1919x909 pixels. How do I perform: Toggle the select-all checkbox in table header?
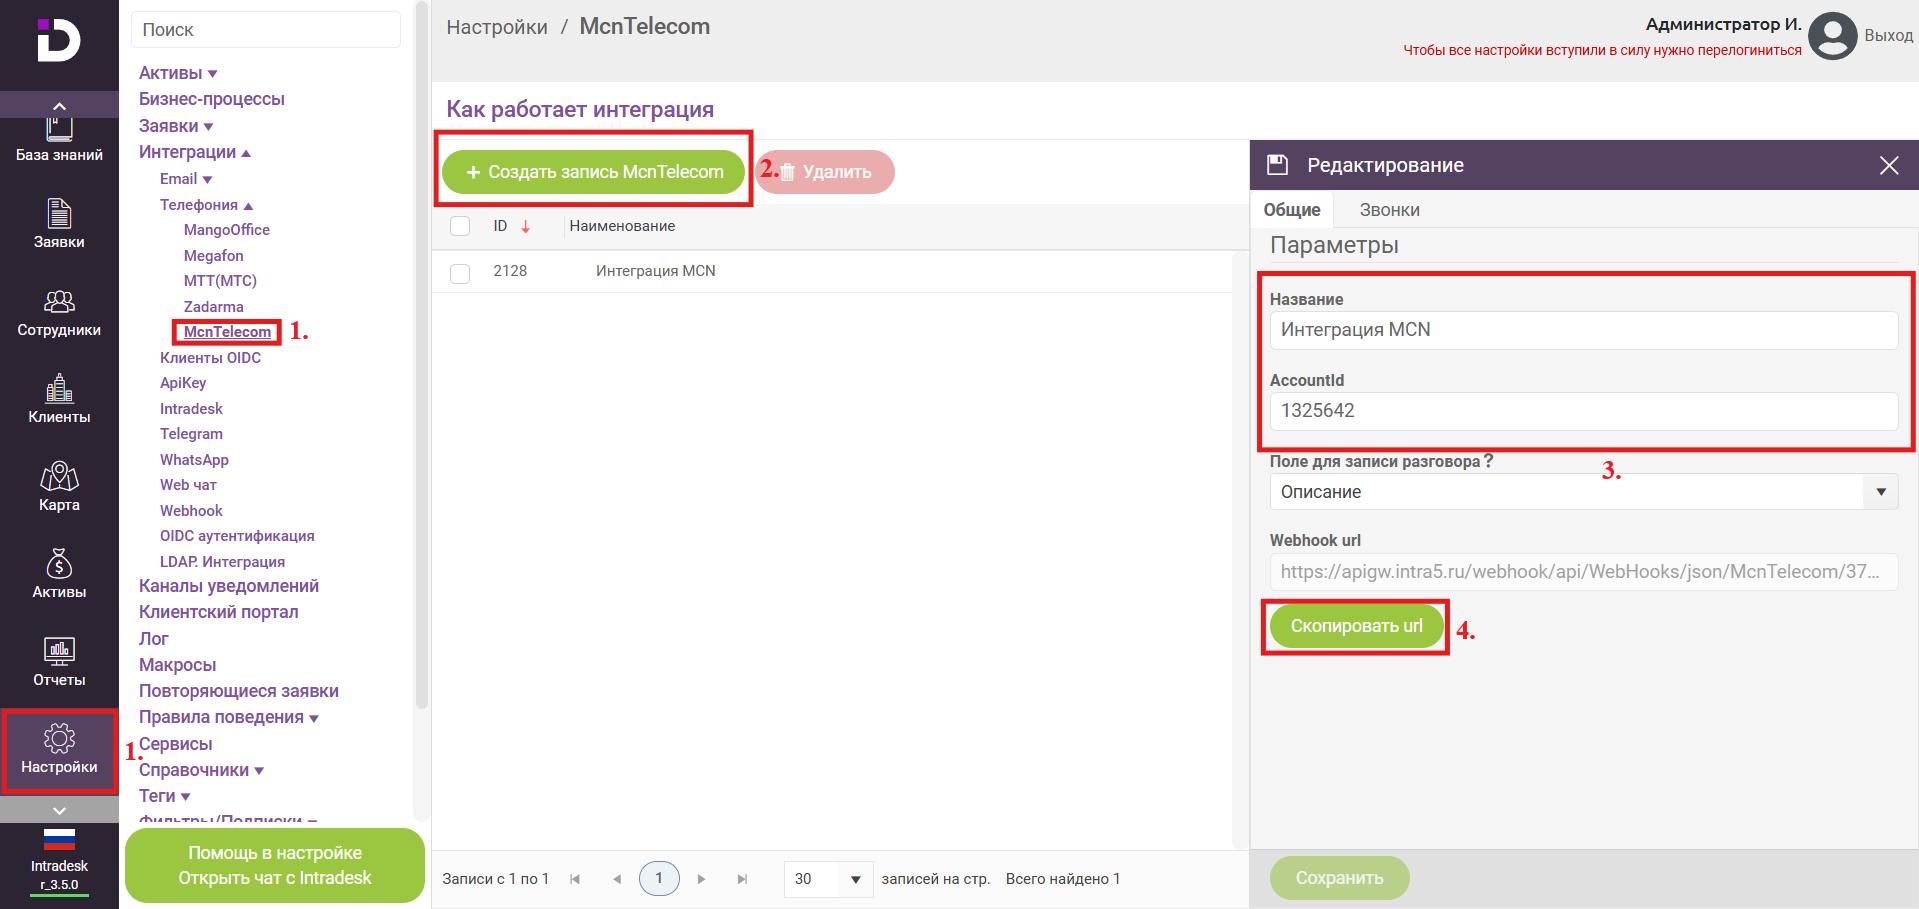(460, 226)
